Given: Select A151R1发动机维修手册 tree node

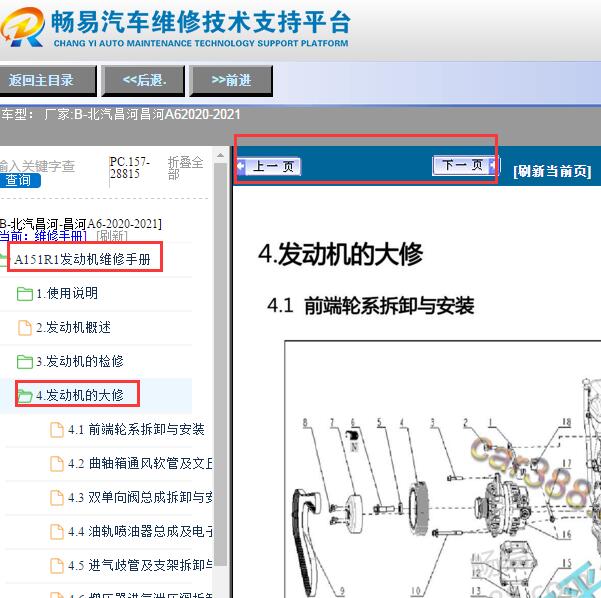Looking at the screenshot, I should click(82, 260).
